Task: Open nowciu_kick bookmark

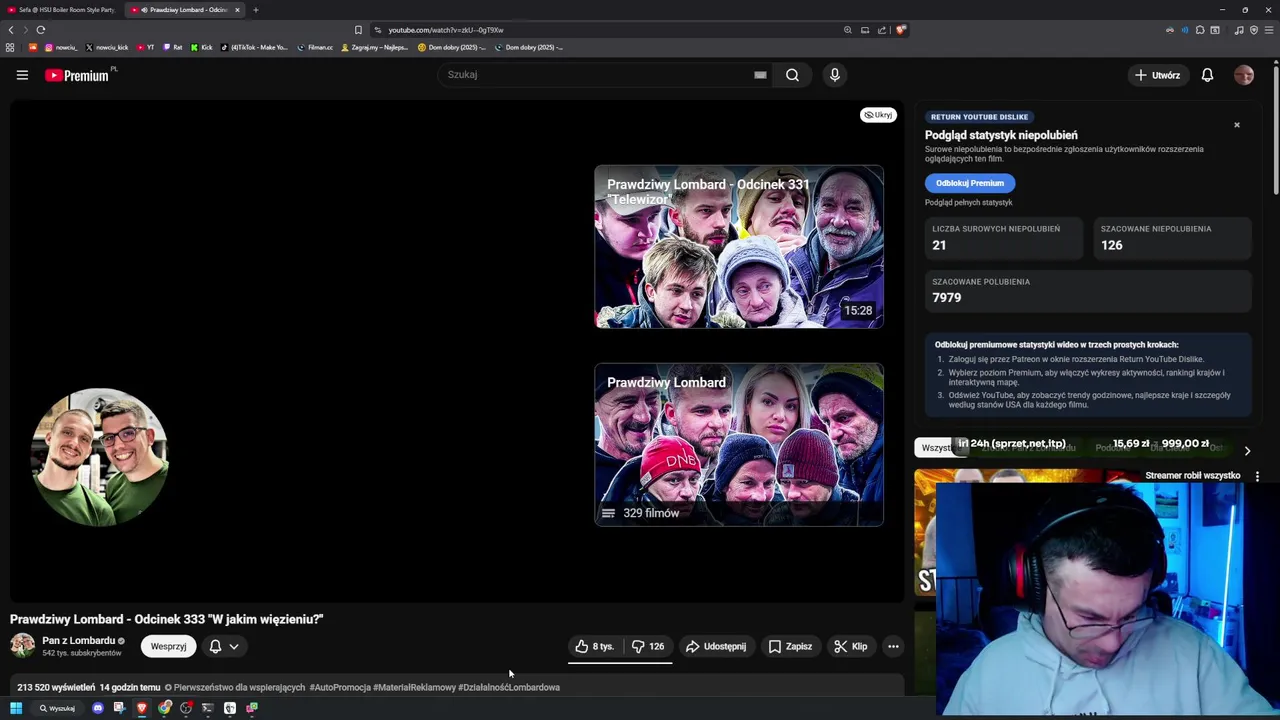Action: 107,47
